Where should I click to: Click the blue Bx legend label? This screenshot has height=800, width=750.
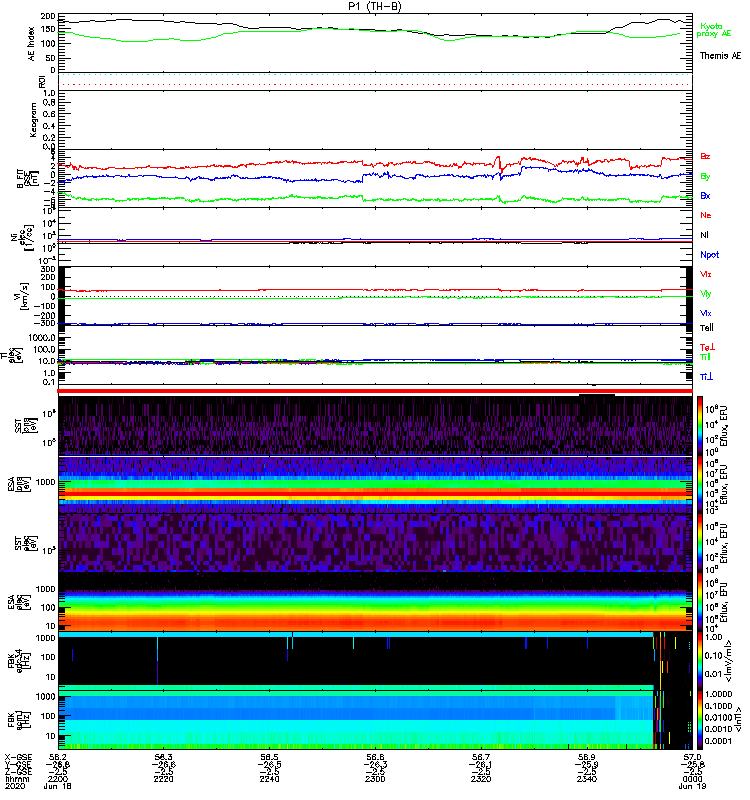705,196
